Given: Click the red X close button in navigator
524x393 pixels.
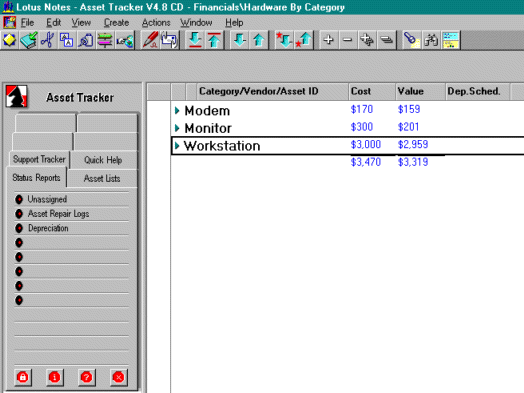Looking at the screenshot, I should [x=118, y=377].
